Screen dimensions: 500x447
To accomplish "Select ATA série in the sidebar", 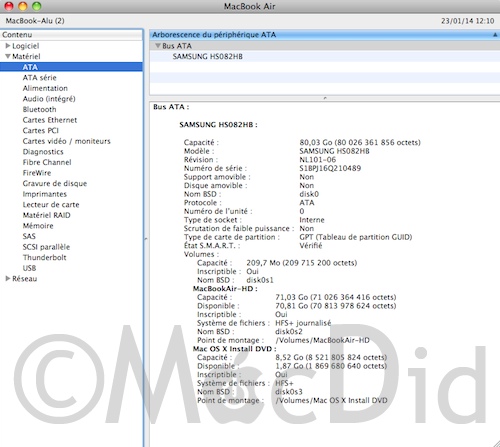I will [x=39, y=78].
